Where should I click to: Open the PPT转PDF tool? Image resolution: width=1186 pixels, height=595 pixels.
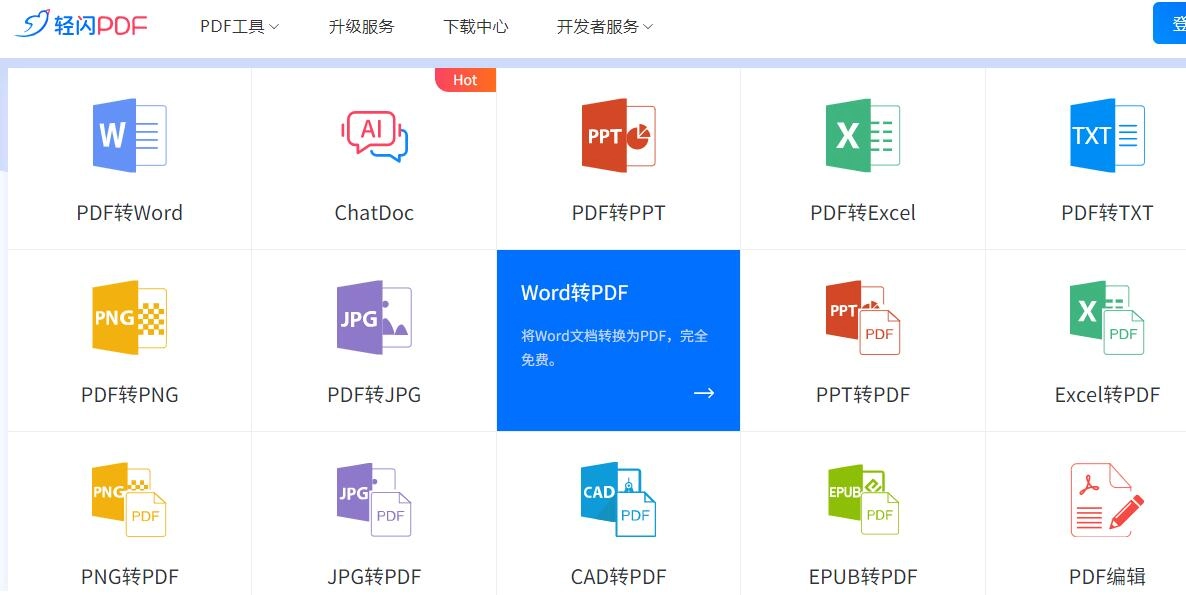point(863,342)
